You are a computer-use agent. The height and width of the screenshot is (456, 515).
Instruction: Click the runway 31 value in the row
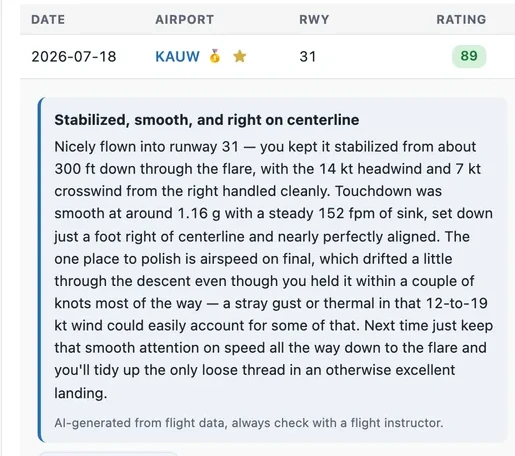coord(307,56)
